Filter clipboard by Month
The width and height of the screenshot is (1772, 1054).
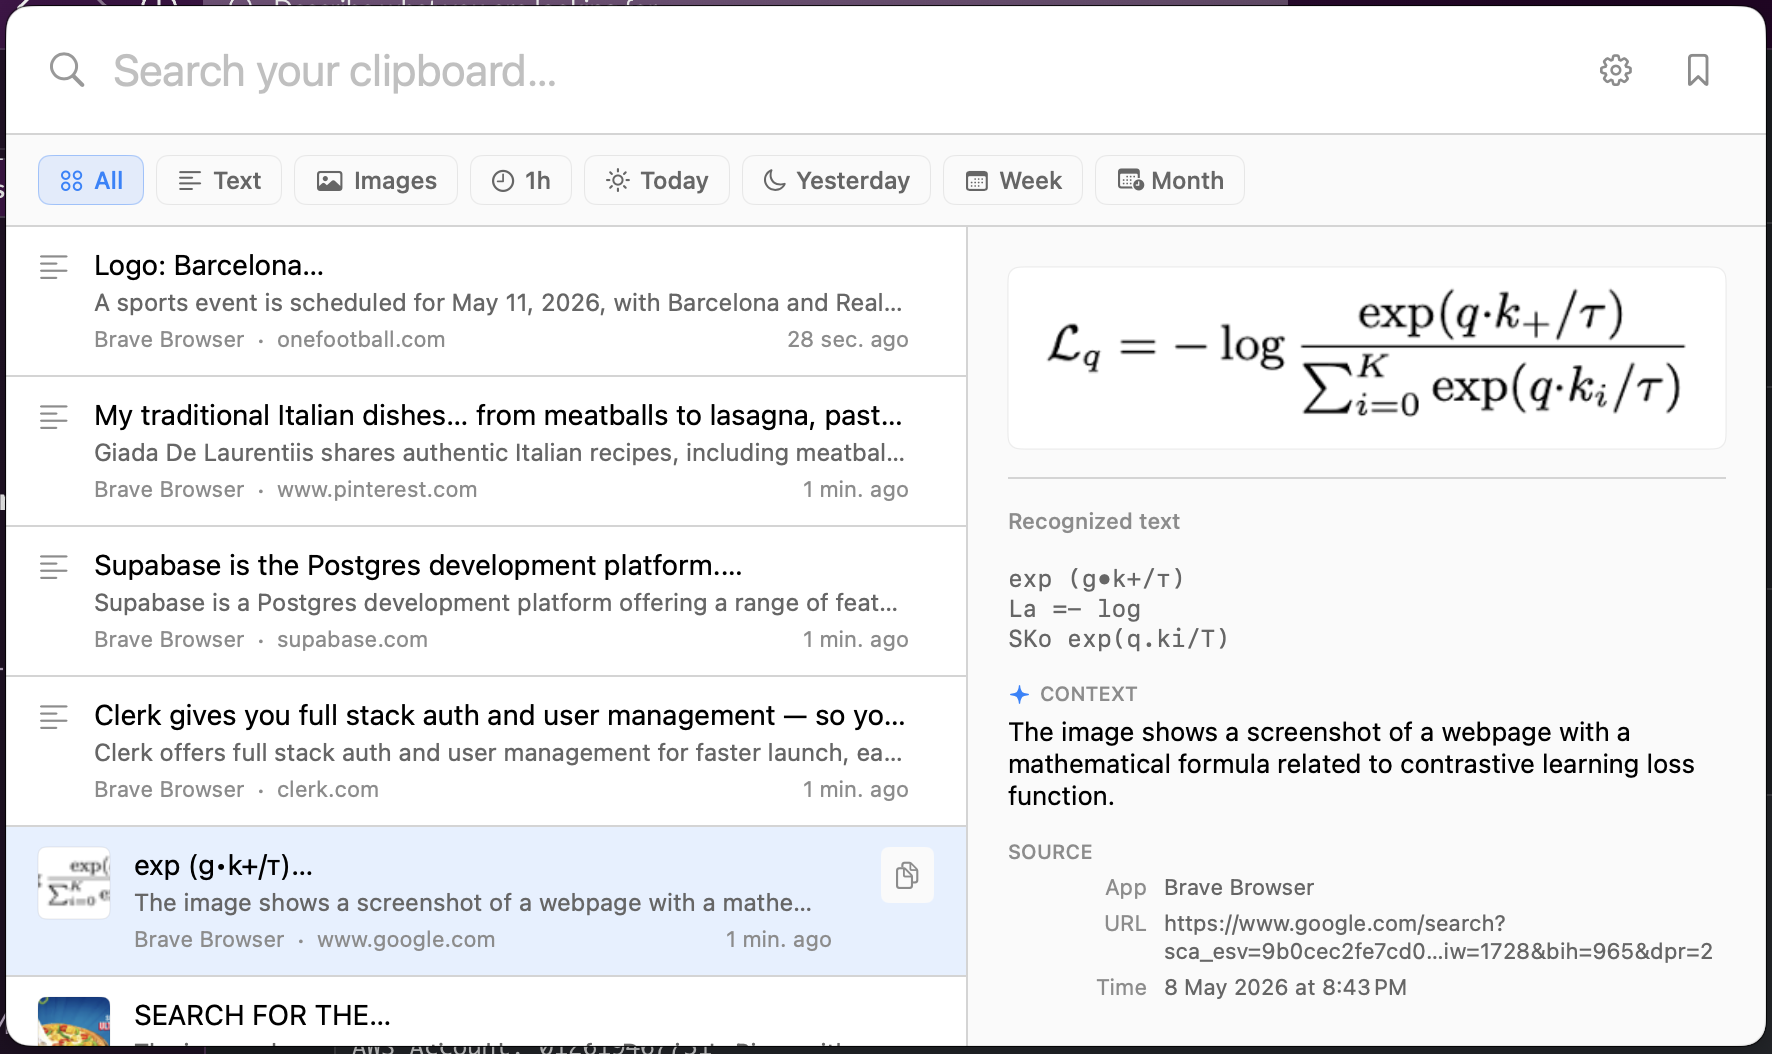1170,180
